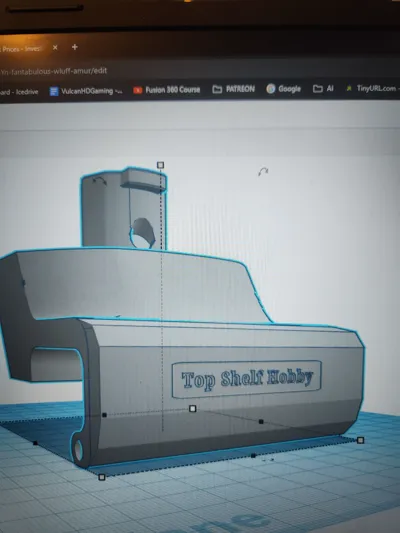Image resolution: width=400 pixels, height=533 pixels.
Task: Open a new browser tab
Action: [75, 47]
